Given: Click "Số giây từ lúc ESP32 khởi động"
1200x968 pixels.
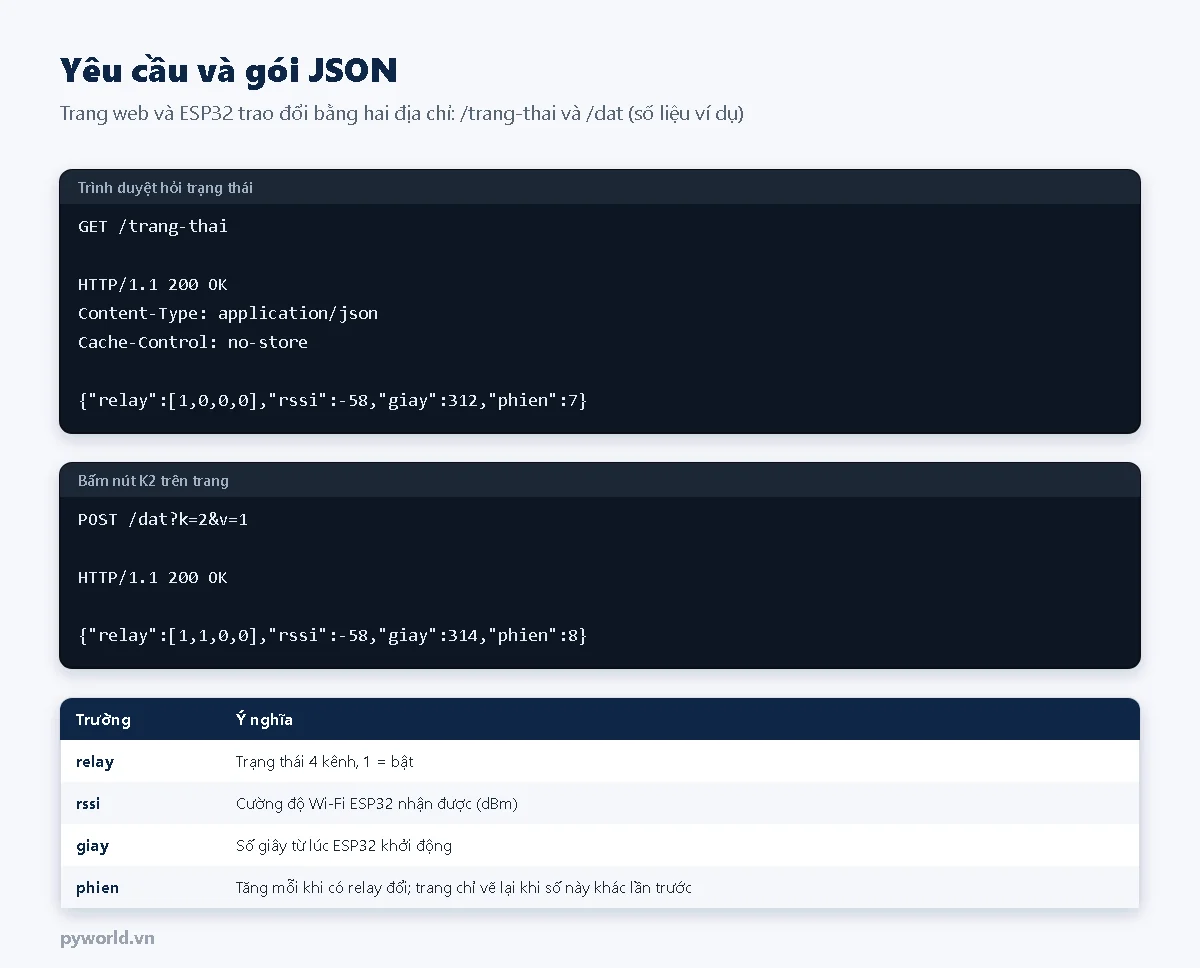Looking at the screenshot, I should [x=344, y=846].
